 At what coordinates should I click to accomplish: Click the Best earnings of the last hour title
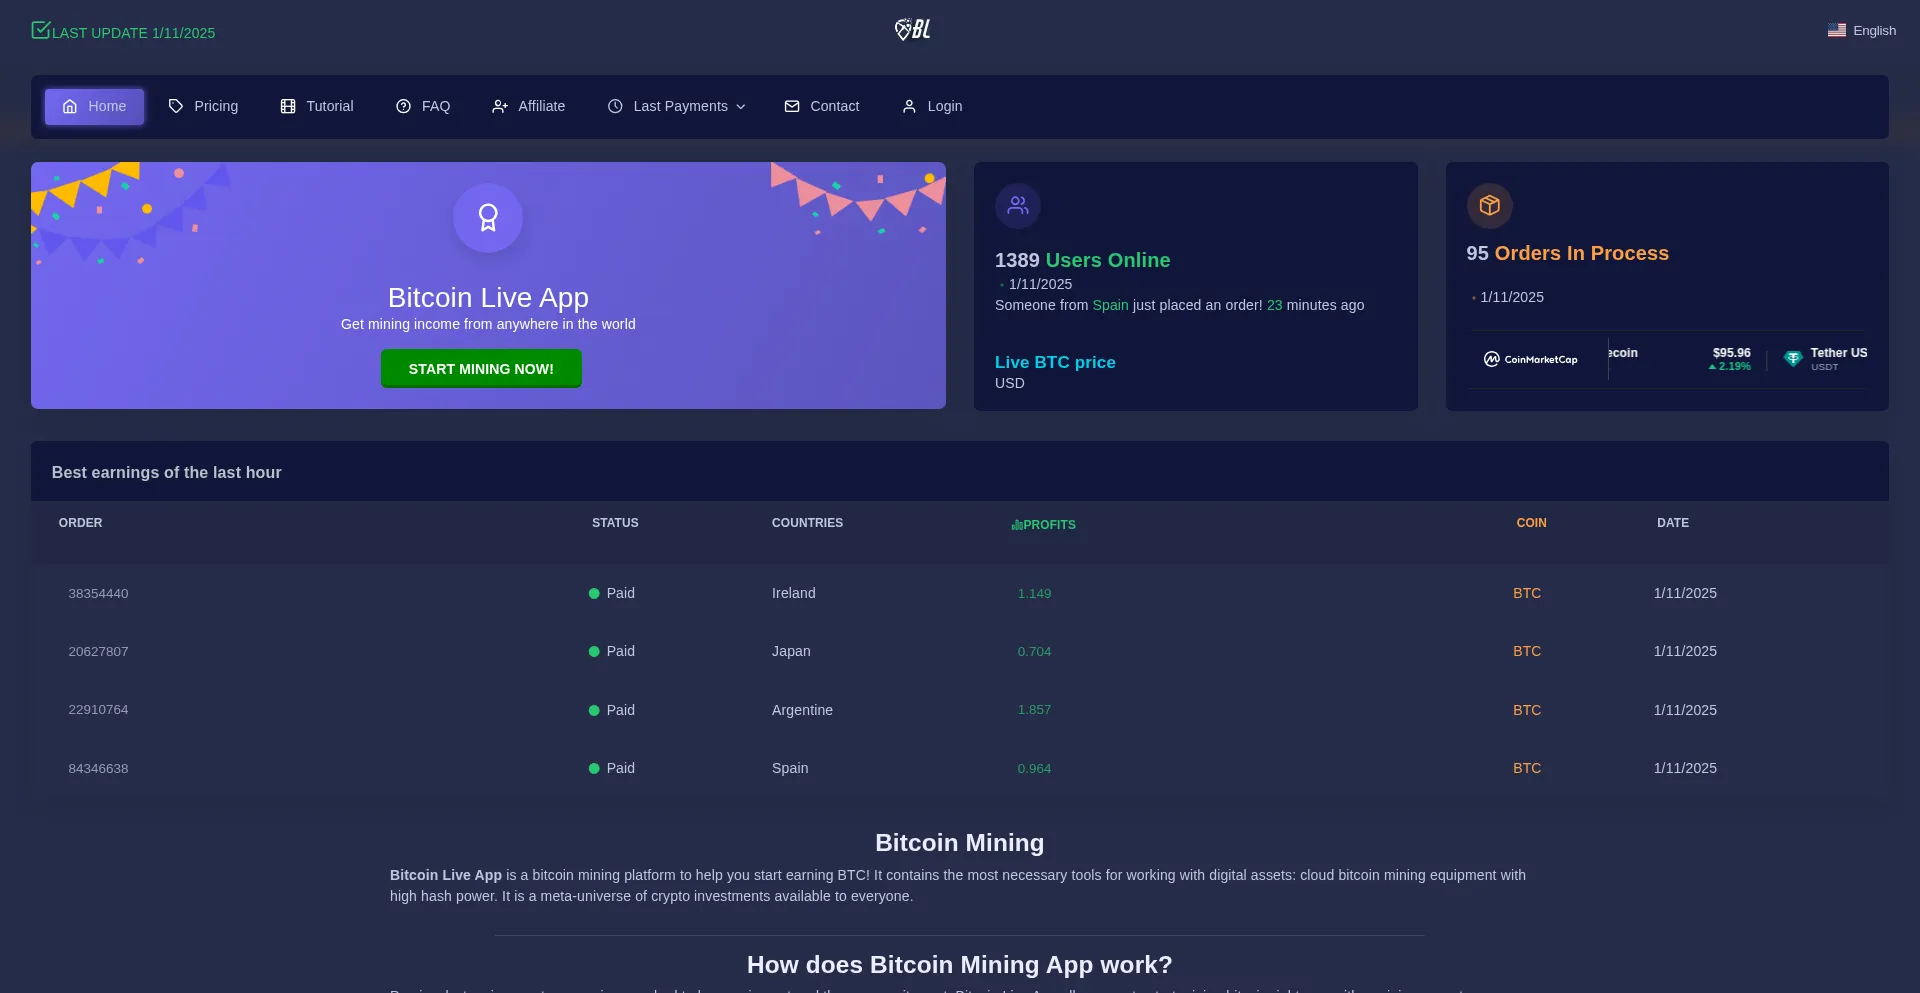coord(166,472)
